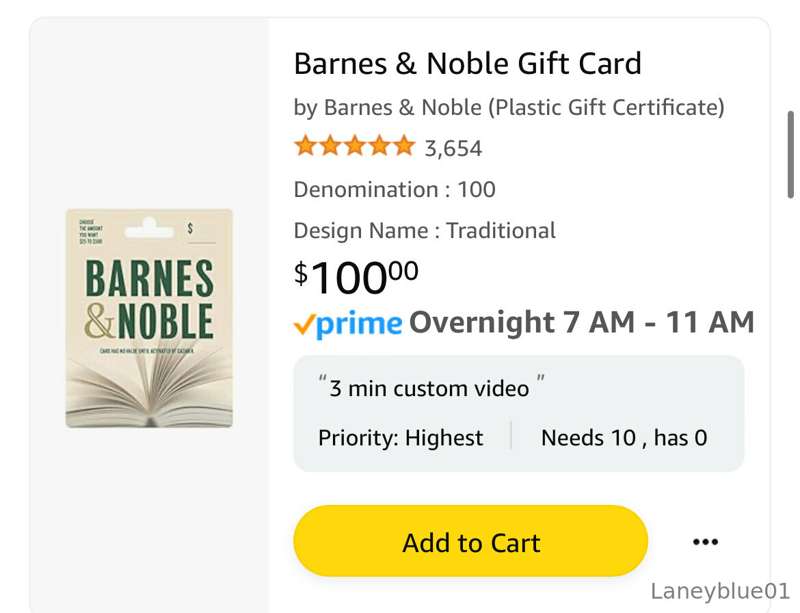Open the 3,654 reviews count

coord(453,149)
